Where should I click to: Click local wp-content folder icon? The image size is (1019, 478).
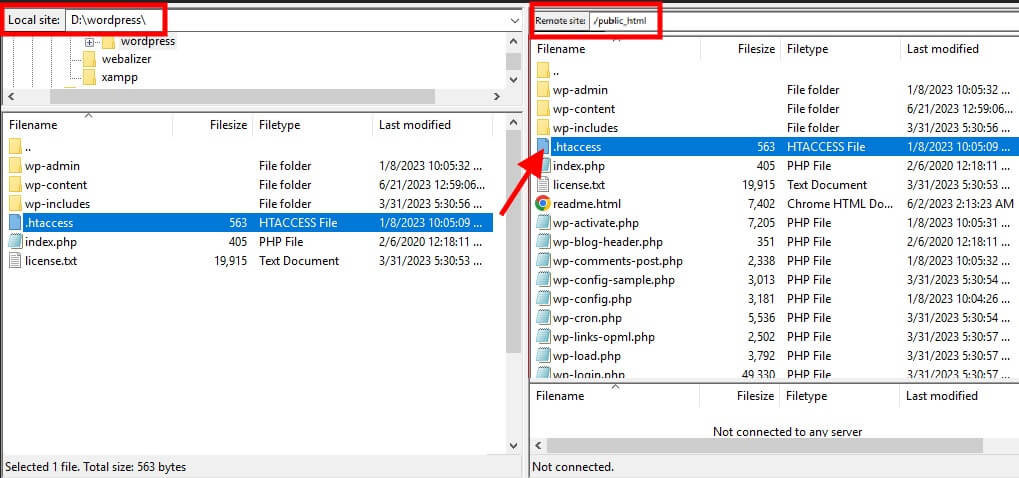click(x=15, y=184)
